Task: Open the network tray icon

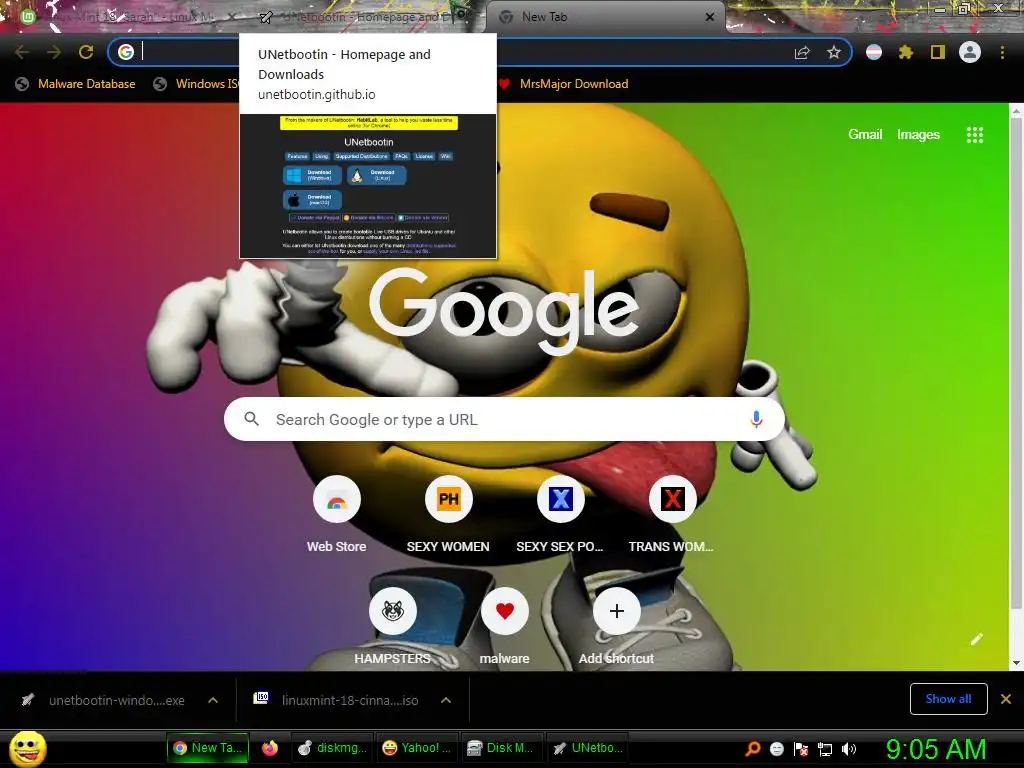Action: (x=825, y=749)
